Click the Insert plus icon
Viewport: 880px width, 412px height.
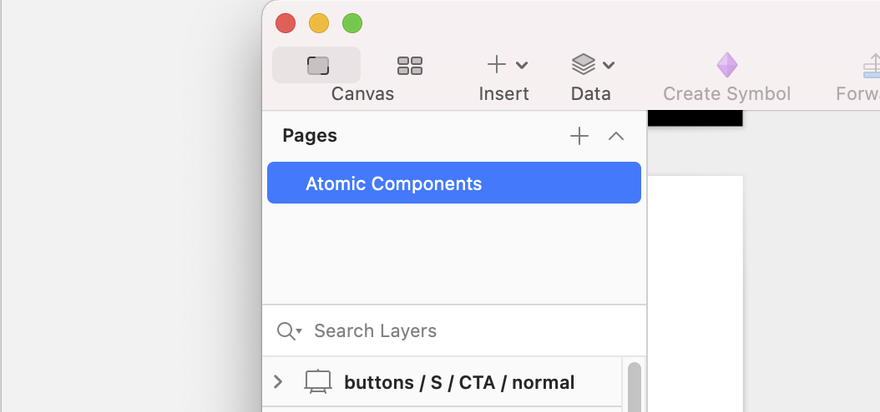(x=497, y=65)
